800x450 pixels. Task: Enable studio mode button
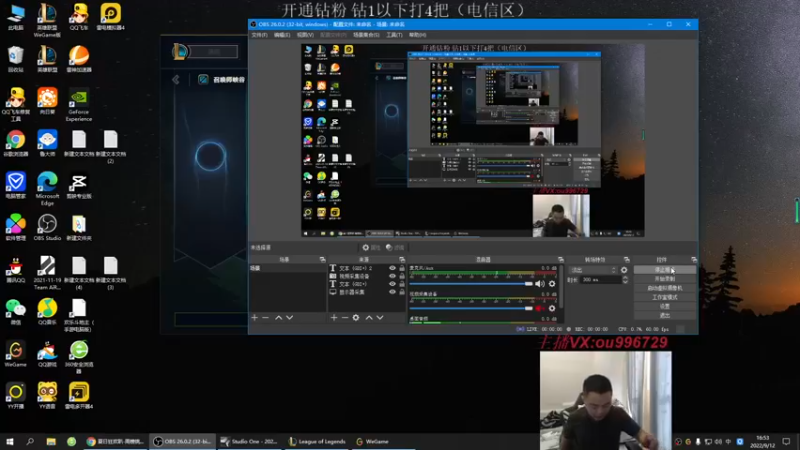click(x=664, y=297)
